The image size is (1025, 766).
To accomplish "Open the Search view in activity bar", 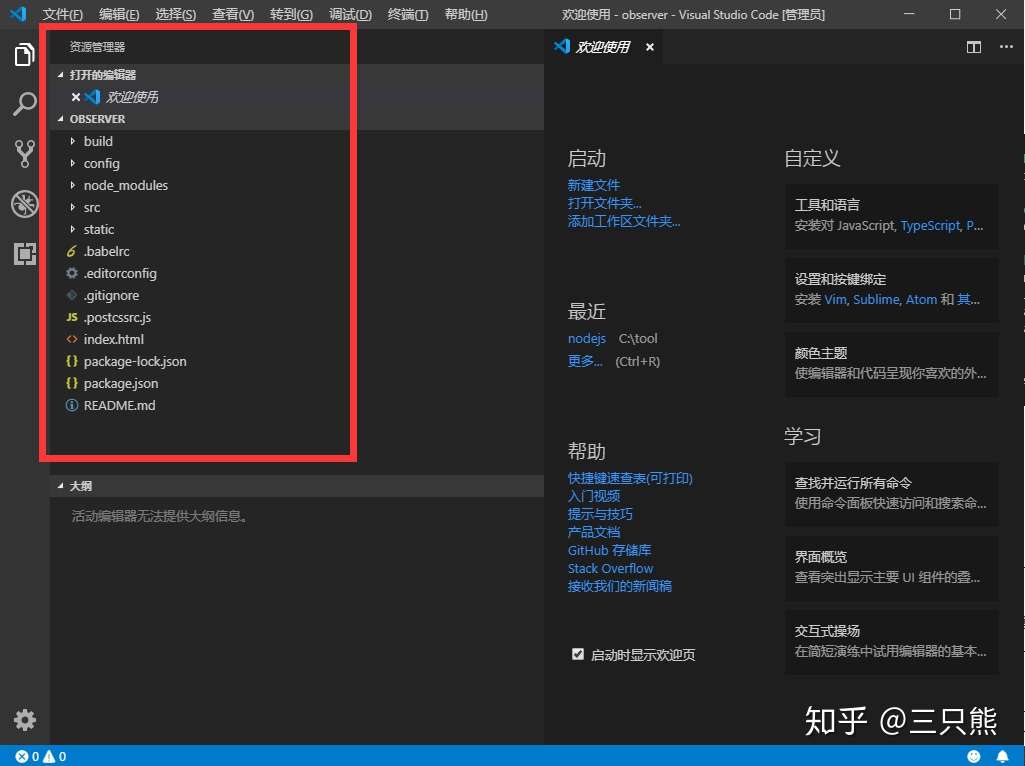I will coord(24,104).
